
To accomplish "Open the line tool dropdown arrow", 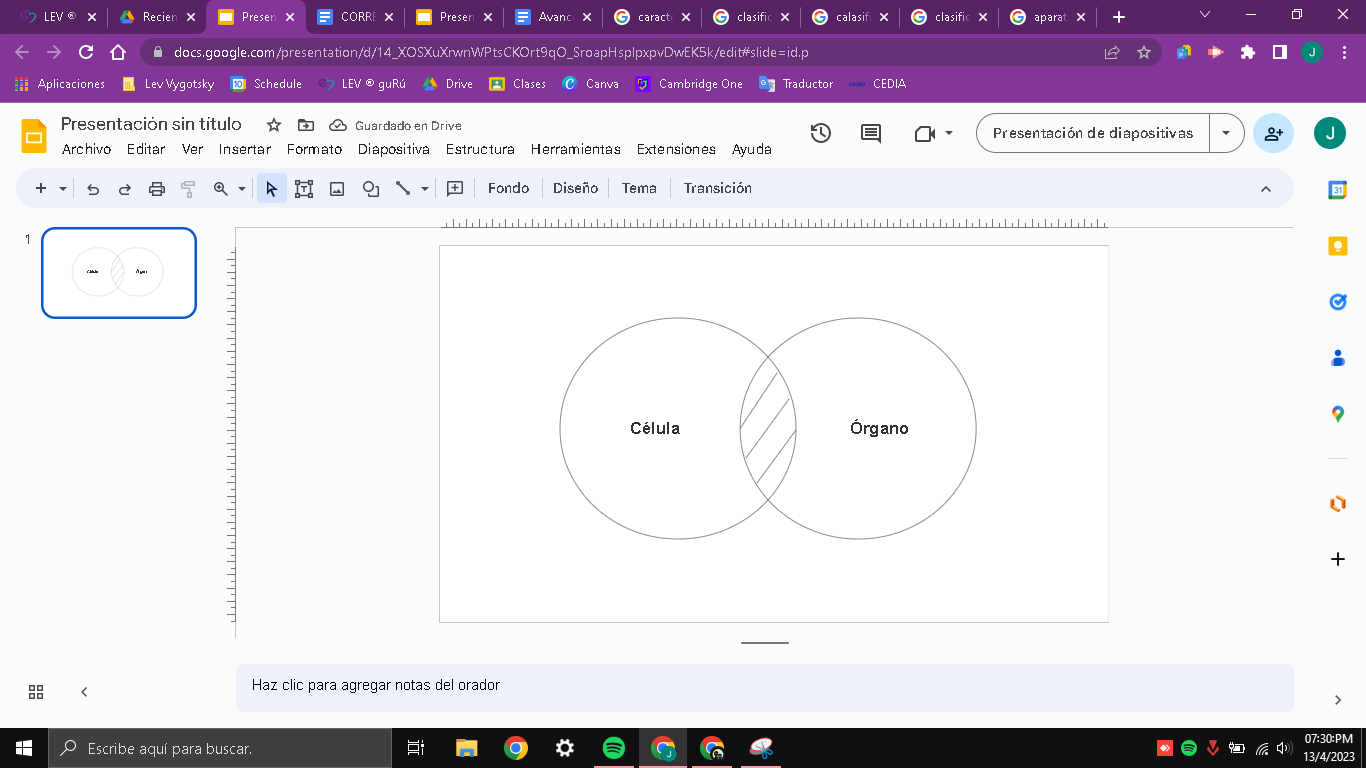I will point(425,188).
